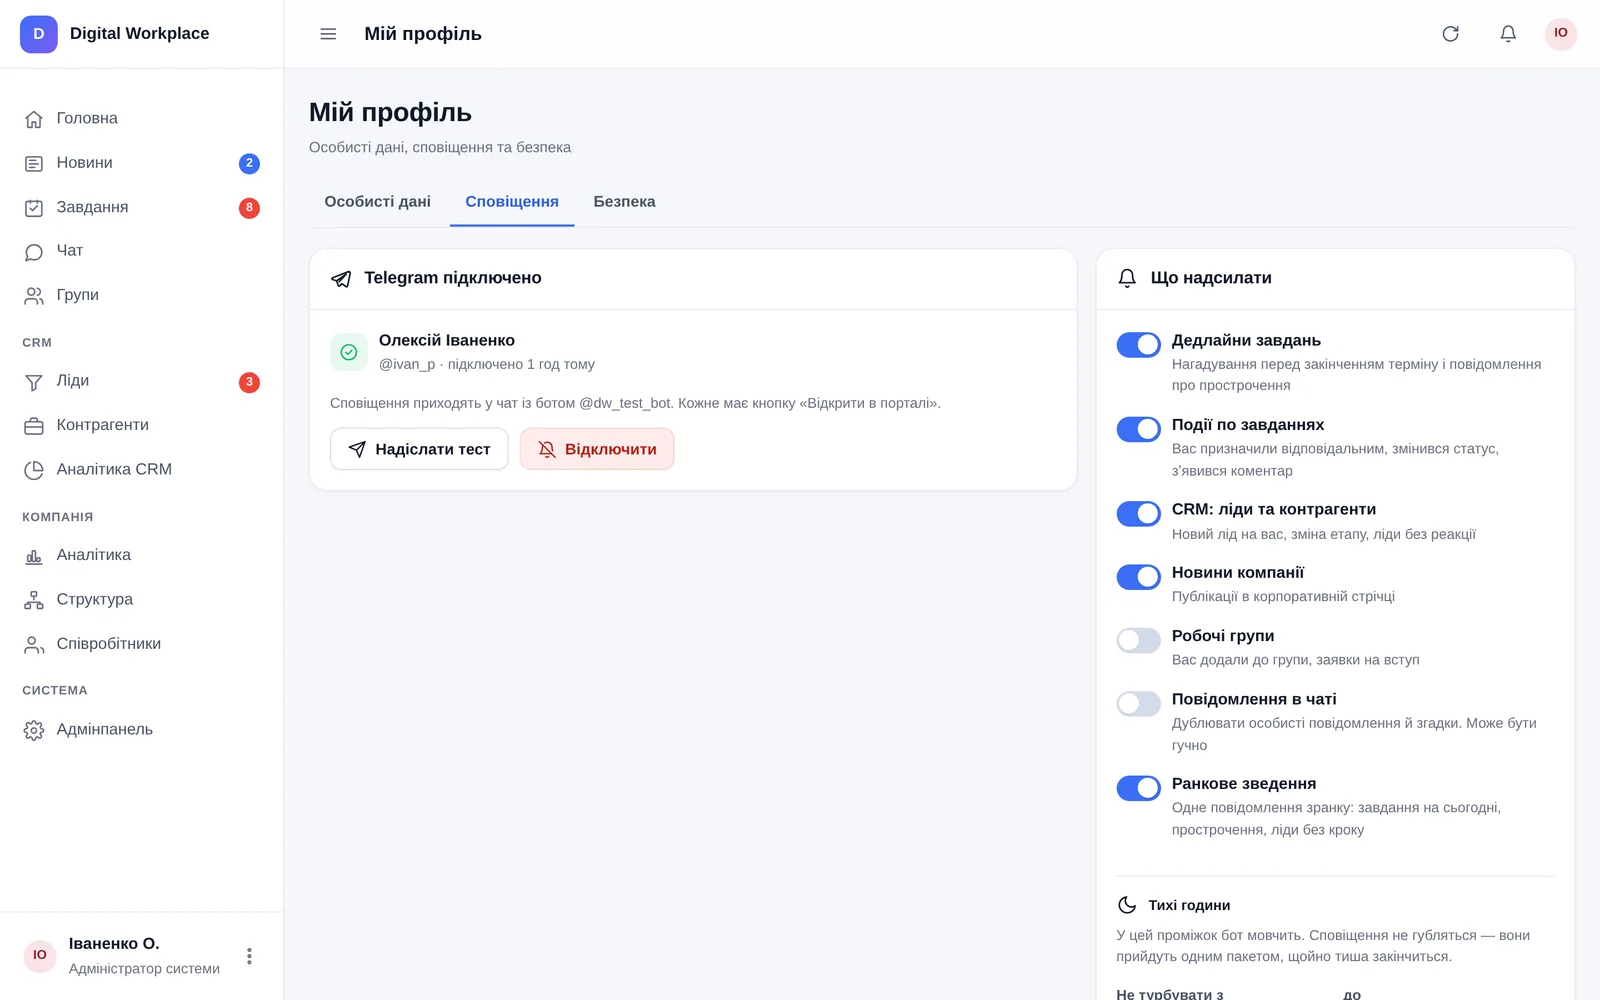Switch off the Новини компанії toggle

(x=1138, y=577)
